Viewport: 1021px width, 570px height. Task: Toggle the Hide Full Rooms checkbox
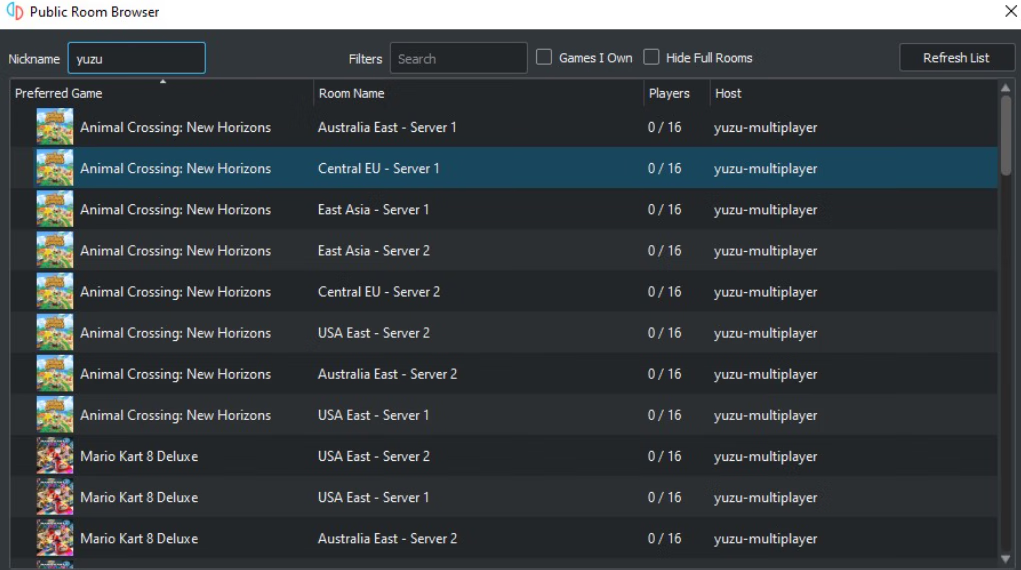(651, 57)
